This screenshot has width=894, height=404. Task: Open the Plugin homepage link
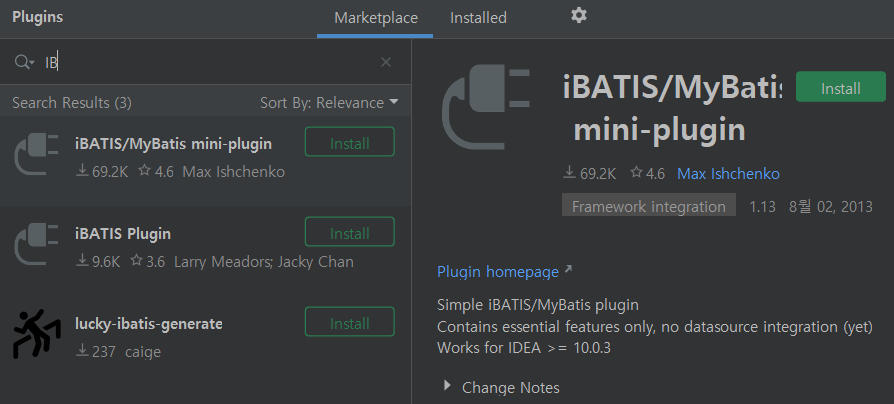point(504,272)
